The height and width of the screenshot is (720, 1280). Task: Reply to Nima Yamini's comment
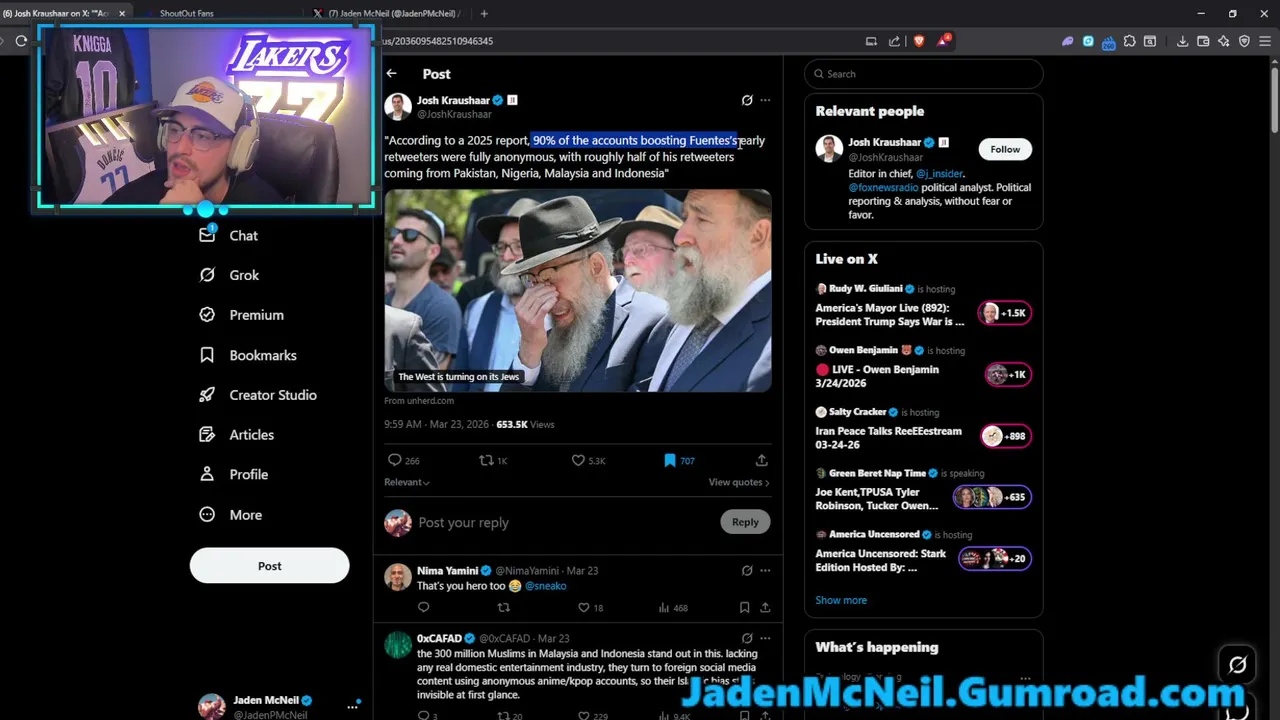tap(424, 607)
